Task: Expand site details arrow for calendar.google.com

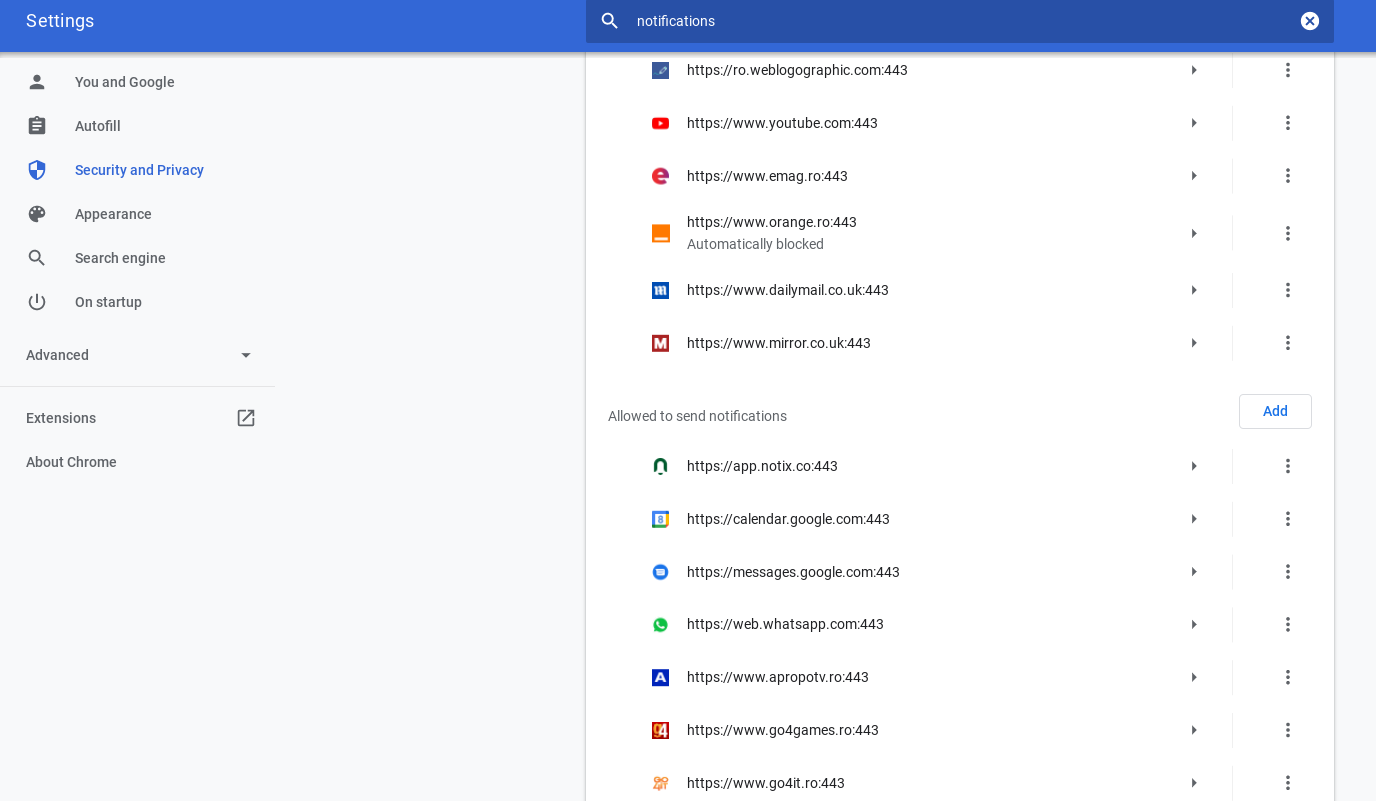Action: (x=1194, y=519)
